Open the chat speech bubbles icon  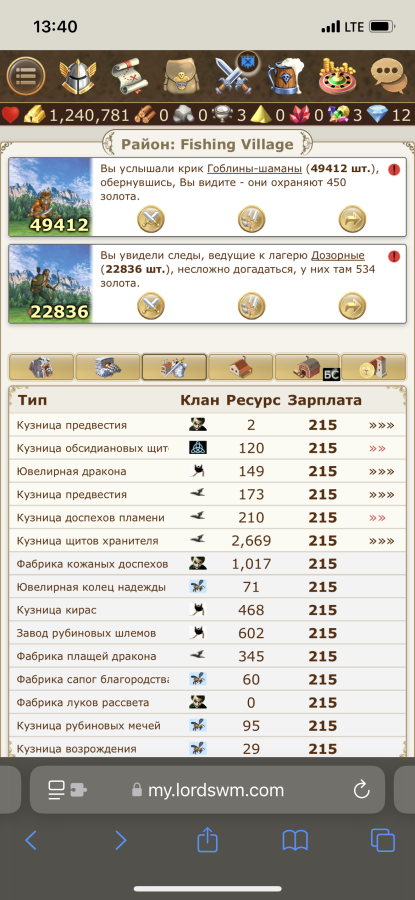(389, 76)
